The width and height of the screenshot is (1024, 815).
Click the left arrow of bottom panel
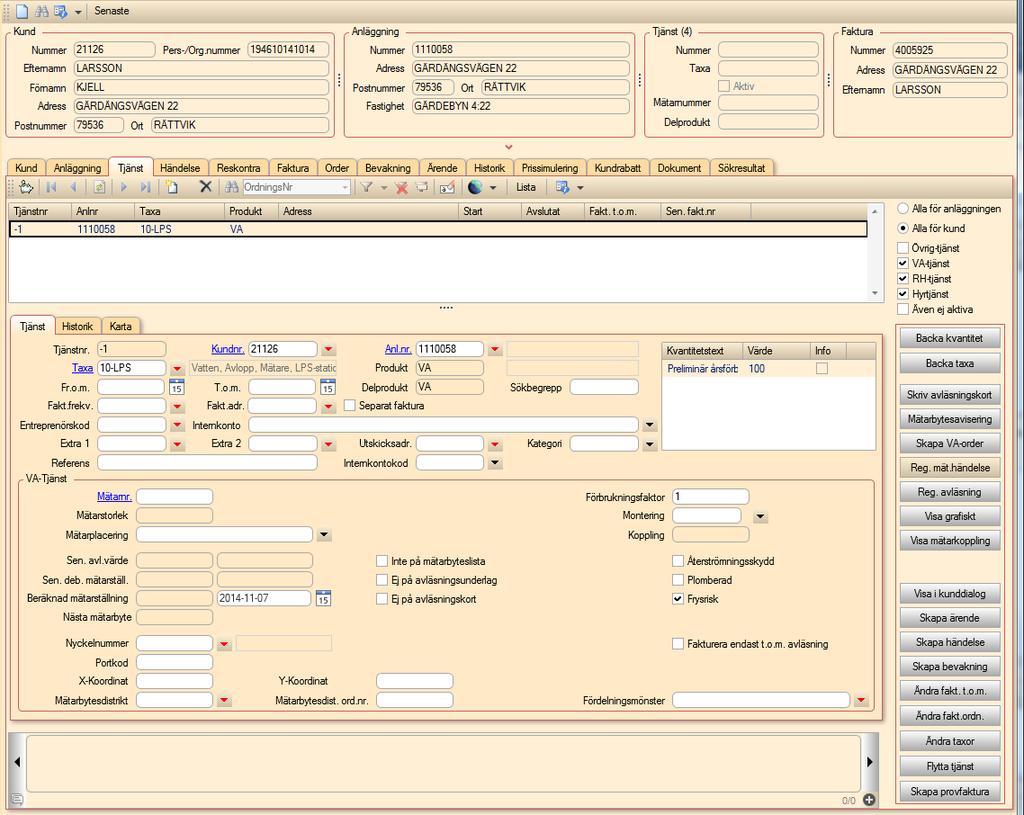17,761
